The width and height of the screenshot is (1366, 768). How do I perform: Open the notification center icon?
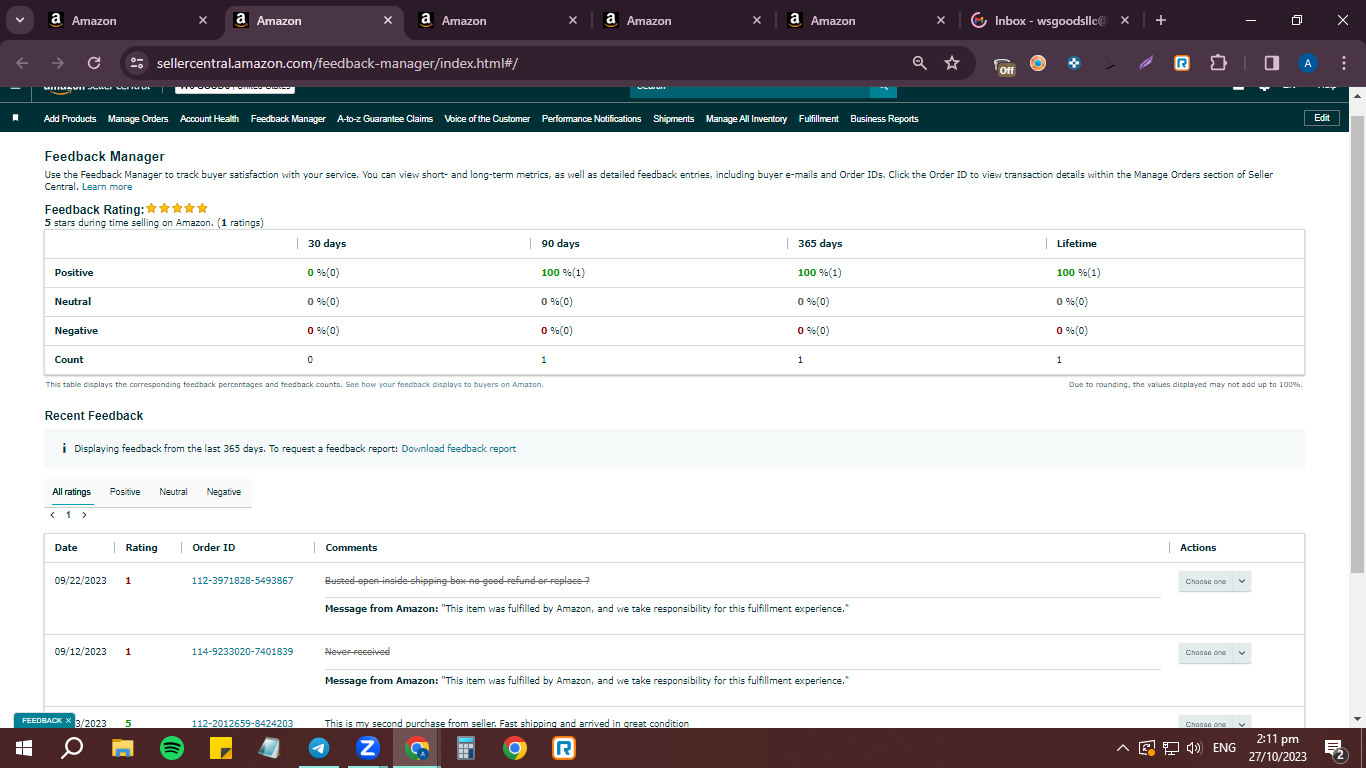coord(1334,748)
